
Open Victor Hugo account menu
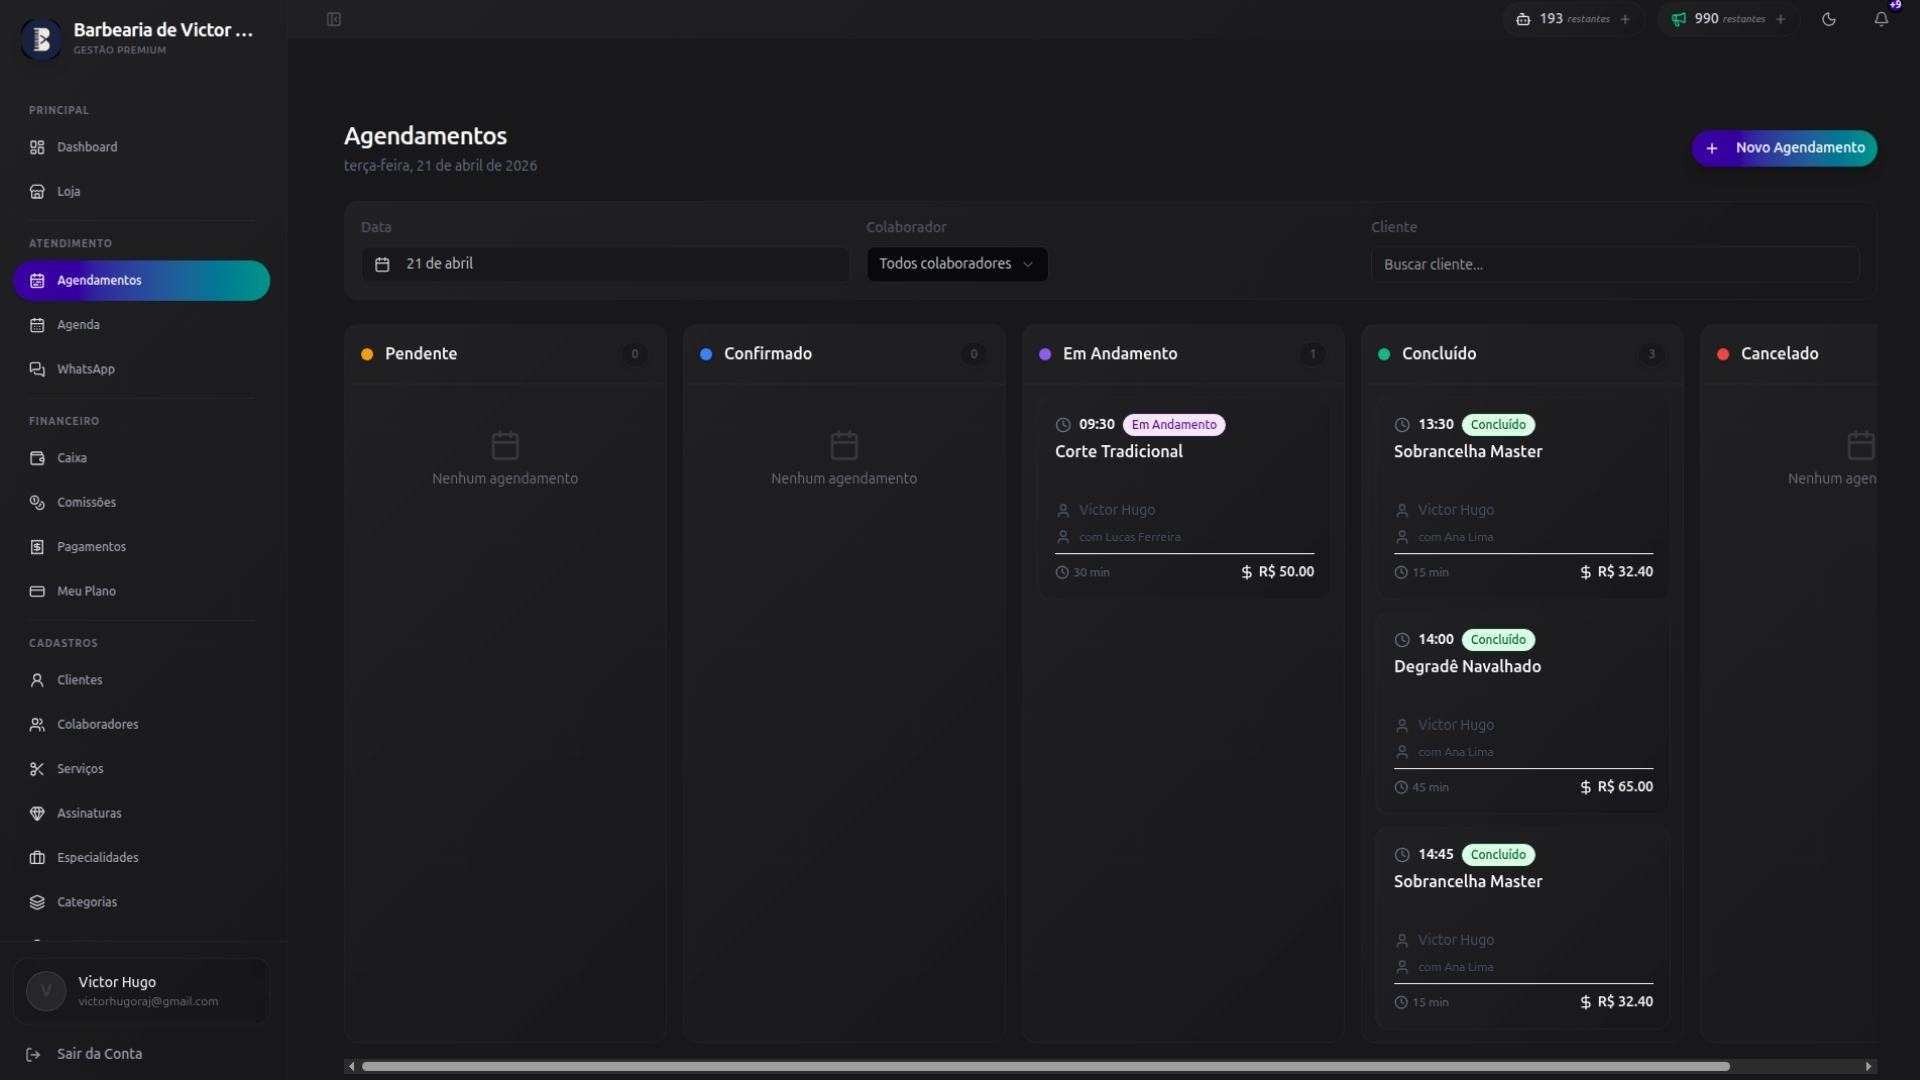(141, 991)
